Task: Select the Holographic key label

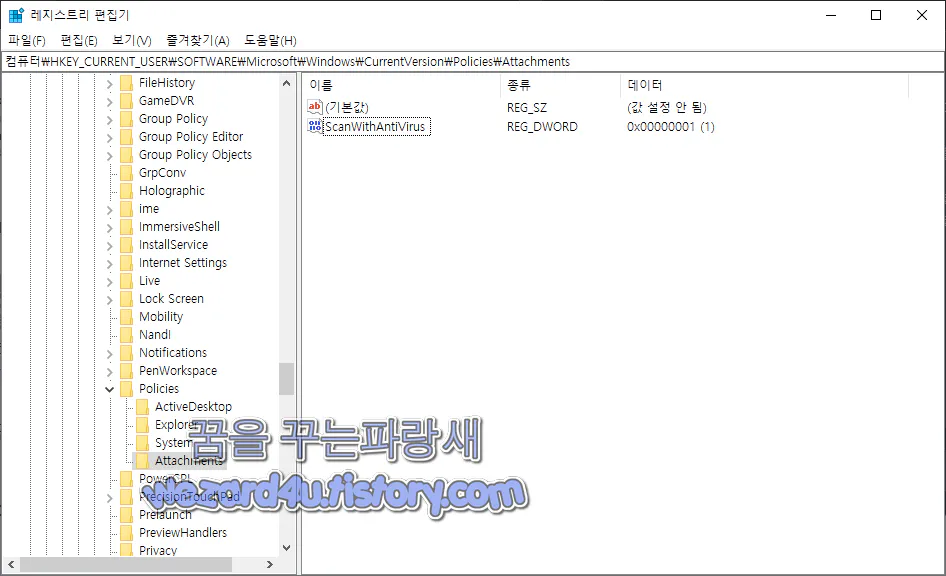Action: 172,191
